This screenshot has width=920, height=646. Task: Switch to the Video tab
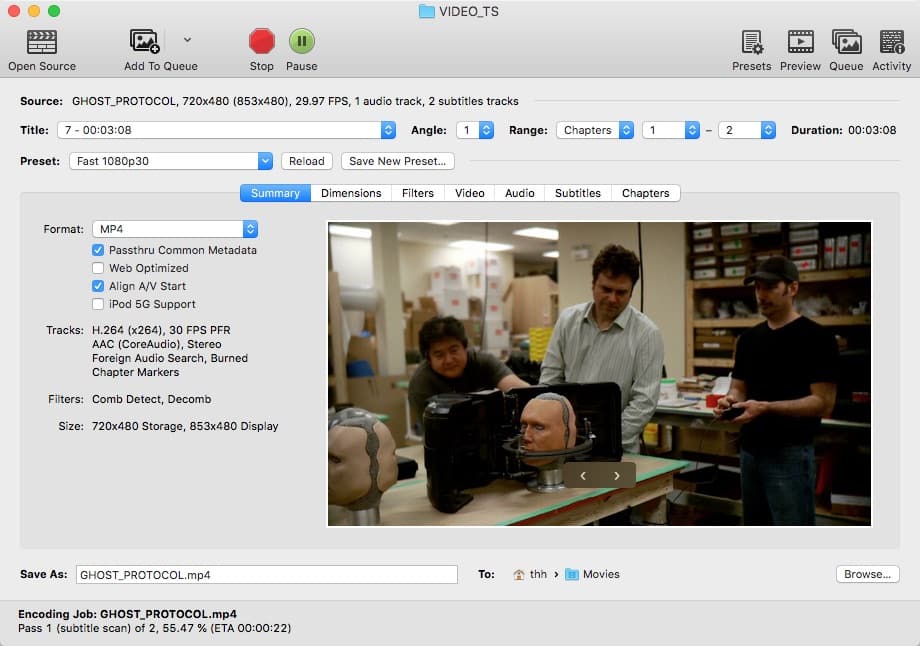pos(469,192)
